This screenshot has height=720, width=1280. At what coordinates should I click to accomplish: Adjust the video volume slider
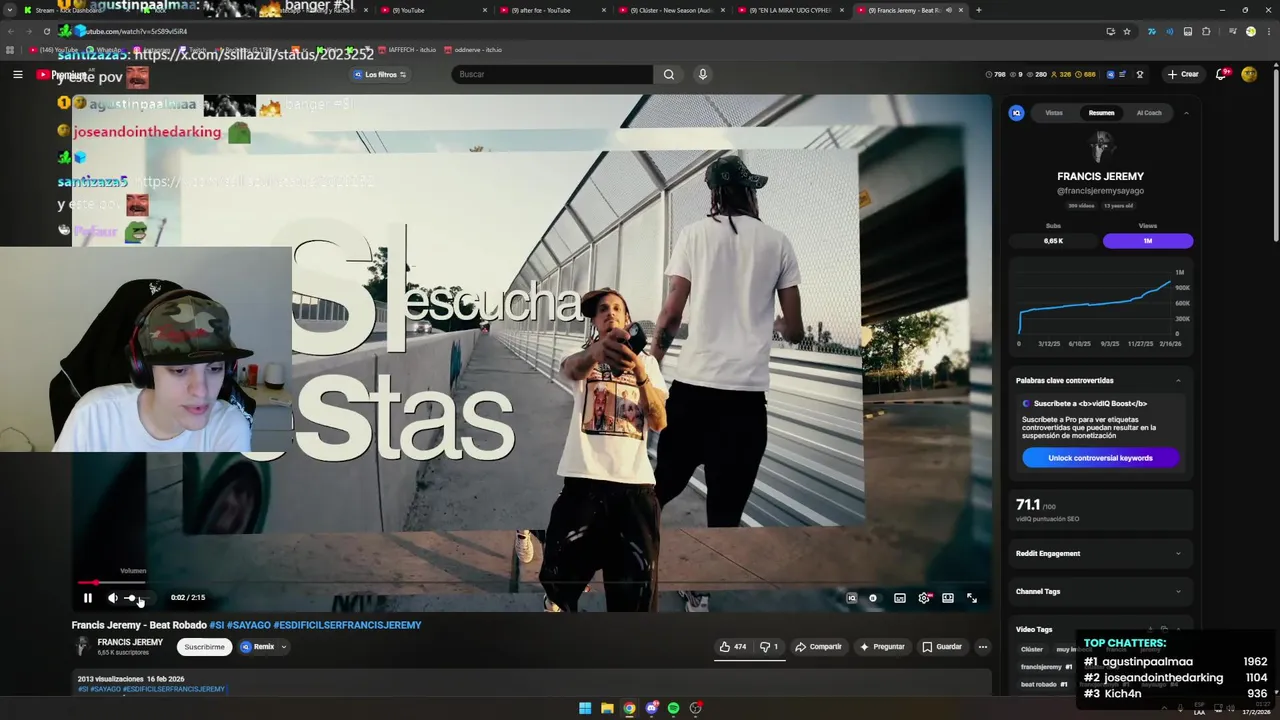tap(137, 598)
